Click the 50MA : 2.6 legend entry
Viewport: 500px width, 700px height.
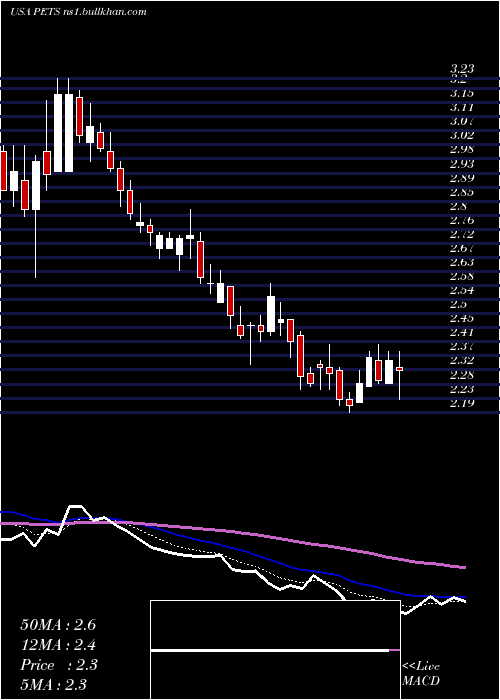[58, 625]
